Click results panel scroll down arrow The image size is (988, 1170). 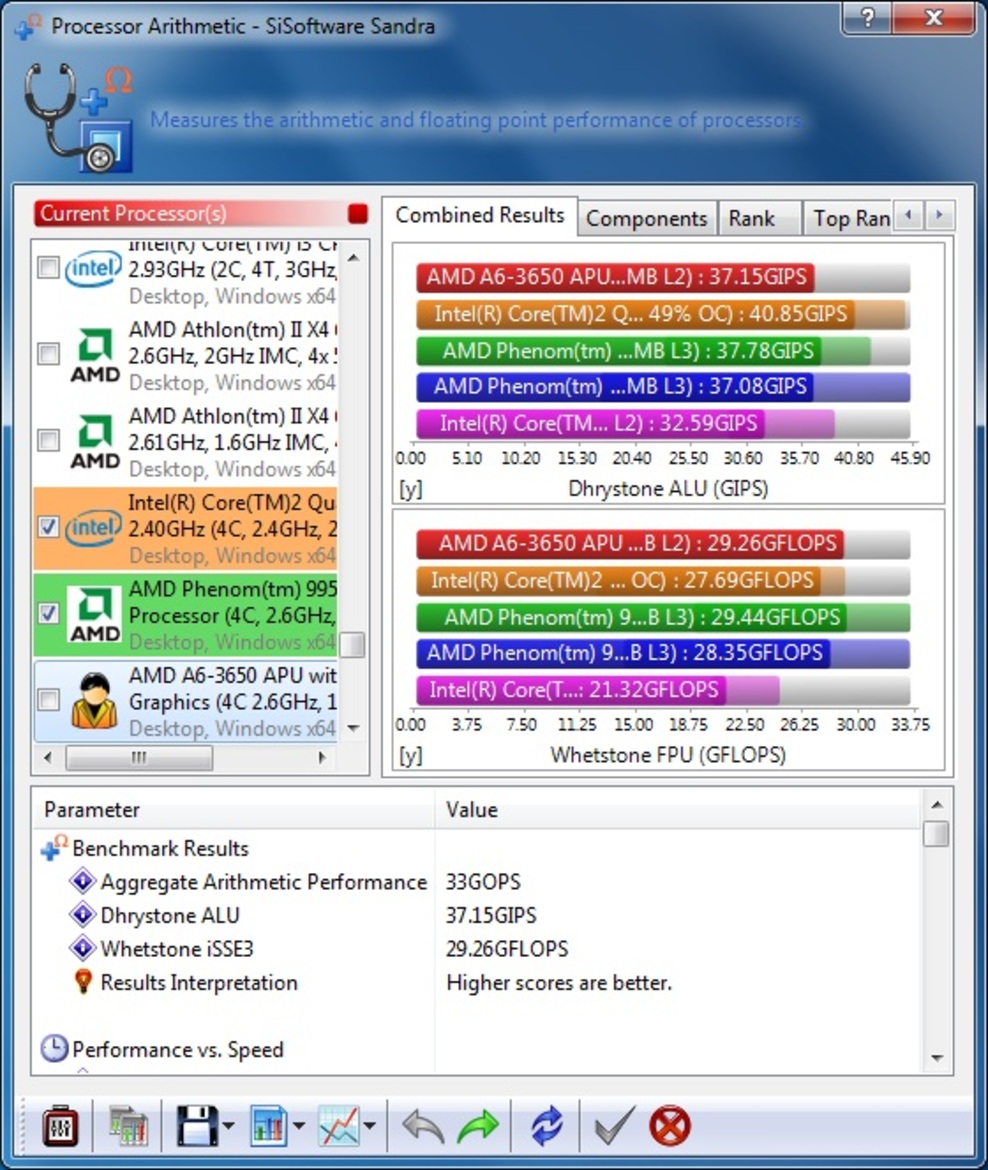pyautogui.click(x=937, y=1058)
